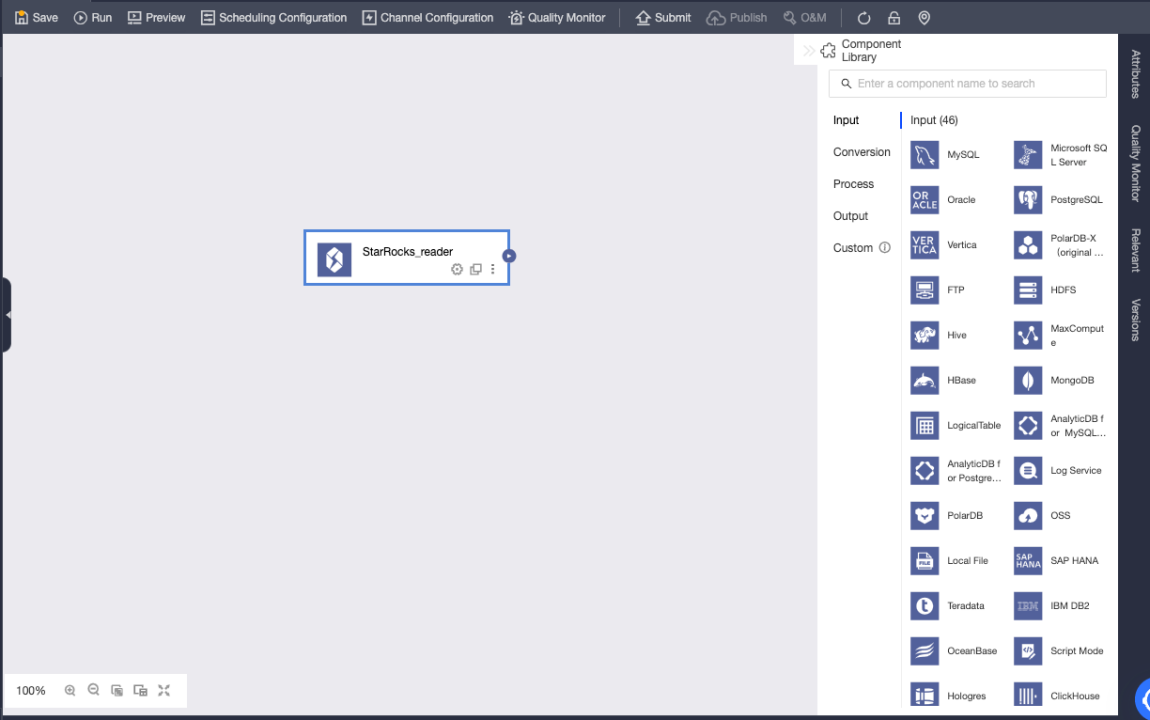
Task: Click the Submit button
Action: 663,18
